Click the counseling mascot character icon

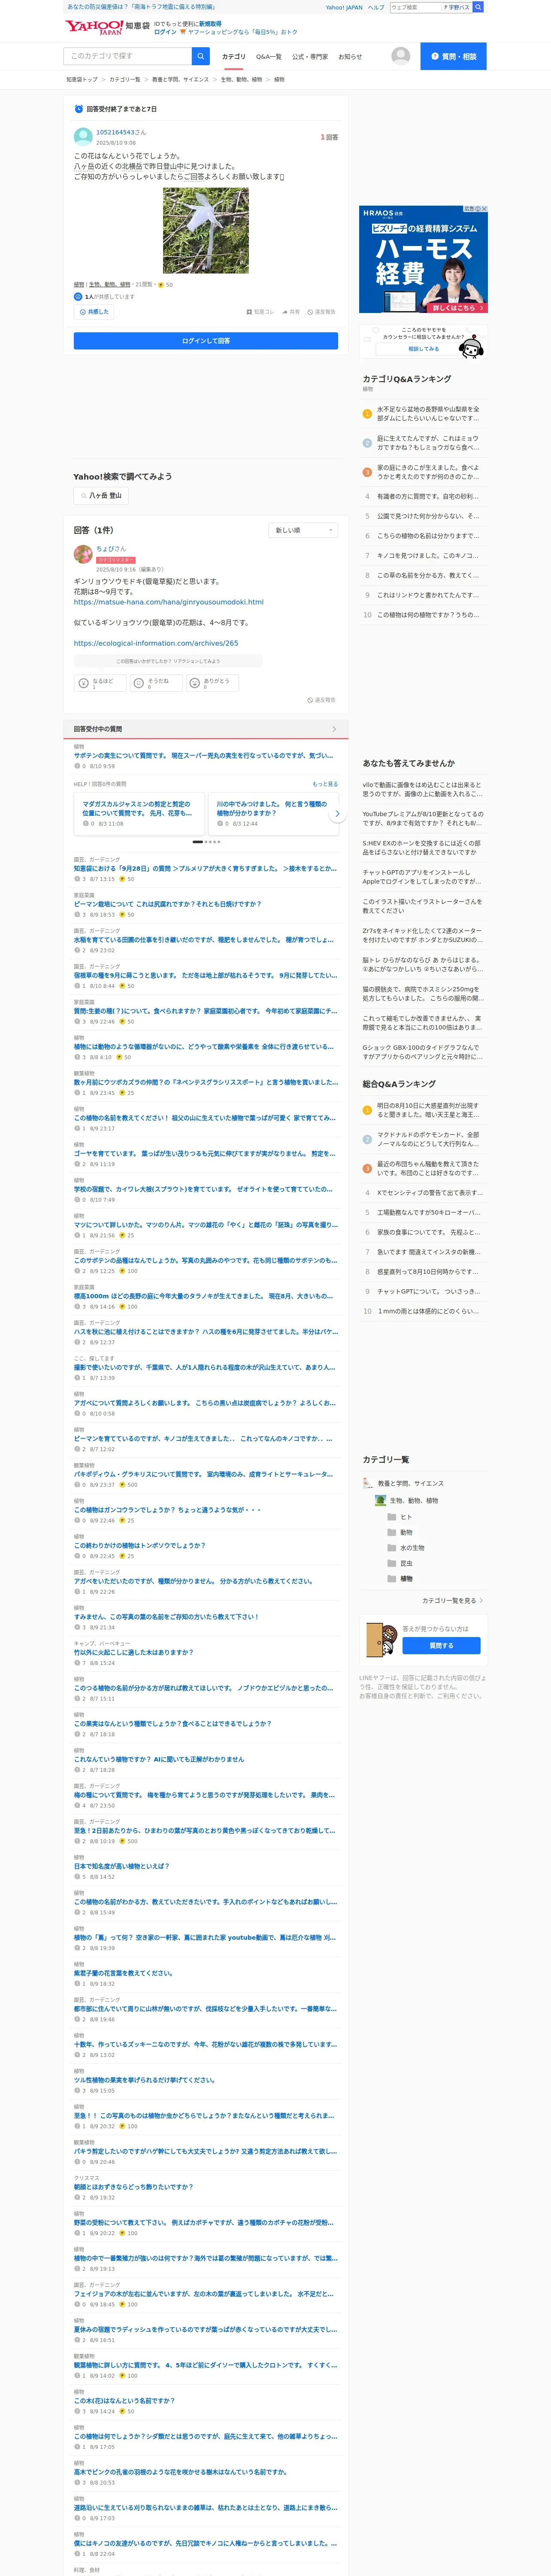(472, 346)
